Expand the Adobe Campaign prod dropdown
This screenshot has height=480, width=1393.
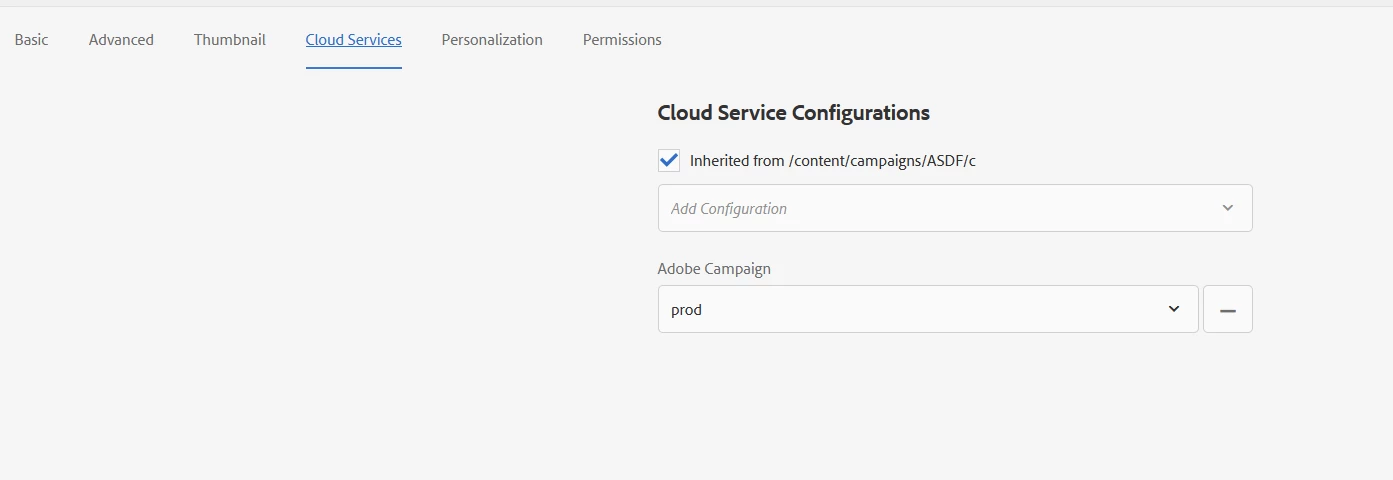click(927, 309)
